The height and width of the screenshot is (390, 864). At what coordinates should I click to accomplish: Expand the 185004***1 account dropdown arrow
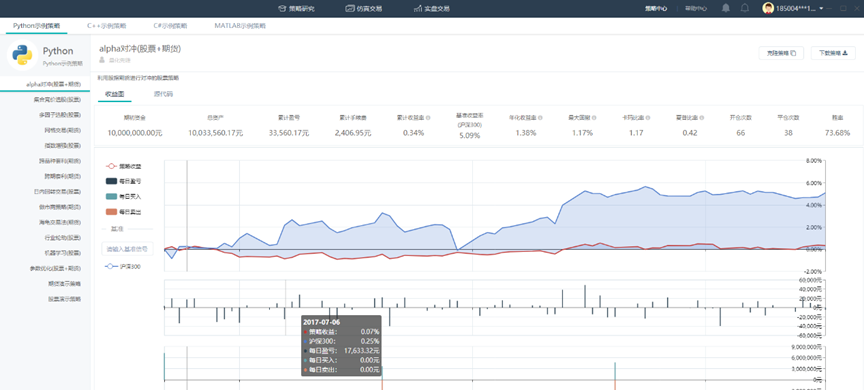tap(822, 9)
